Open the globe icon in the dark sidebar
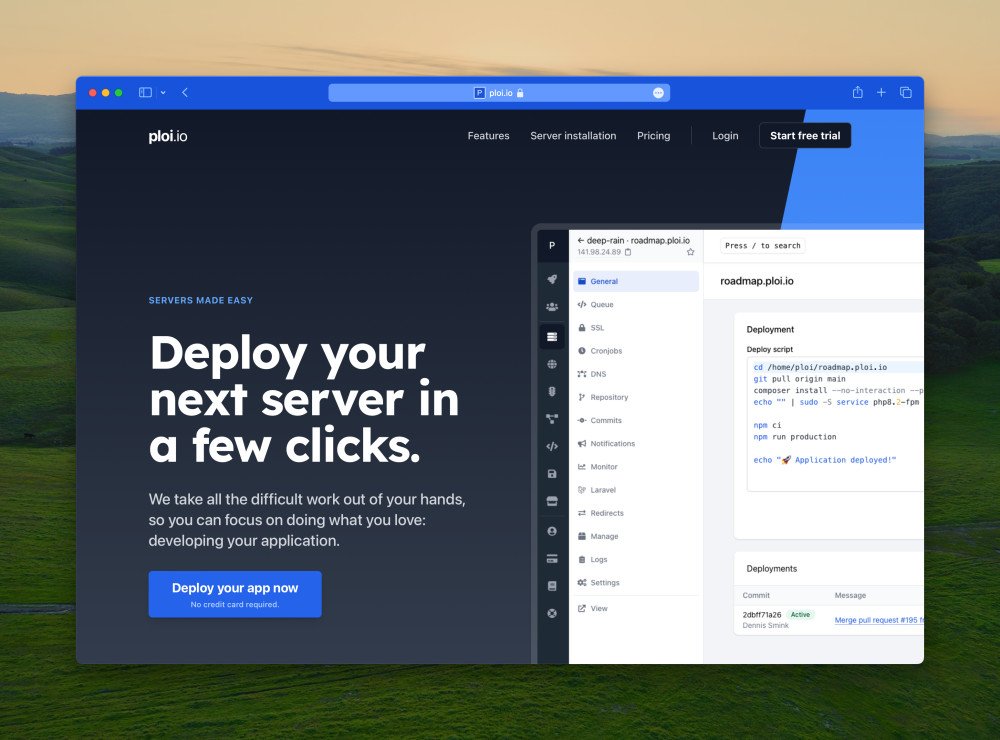The height and width of the screenshot is (740, 1000). click(552, 364)
